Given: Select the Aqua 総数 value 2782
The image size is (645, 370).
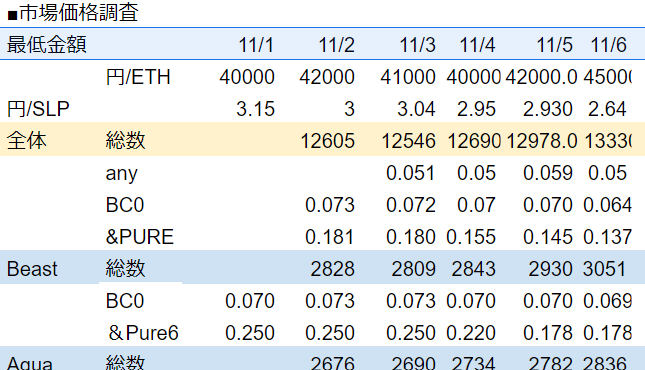Looking at the screenshot, I should tap(550, 363).
